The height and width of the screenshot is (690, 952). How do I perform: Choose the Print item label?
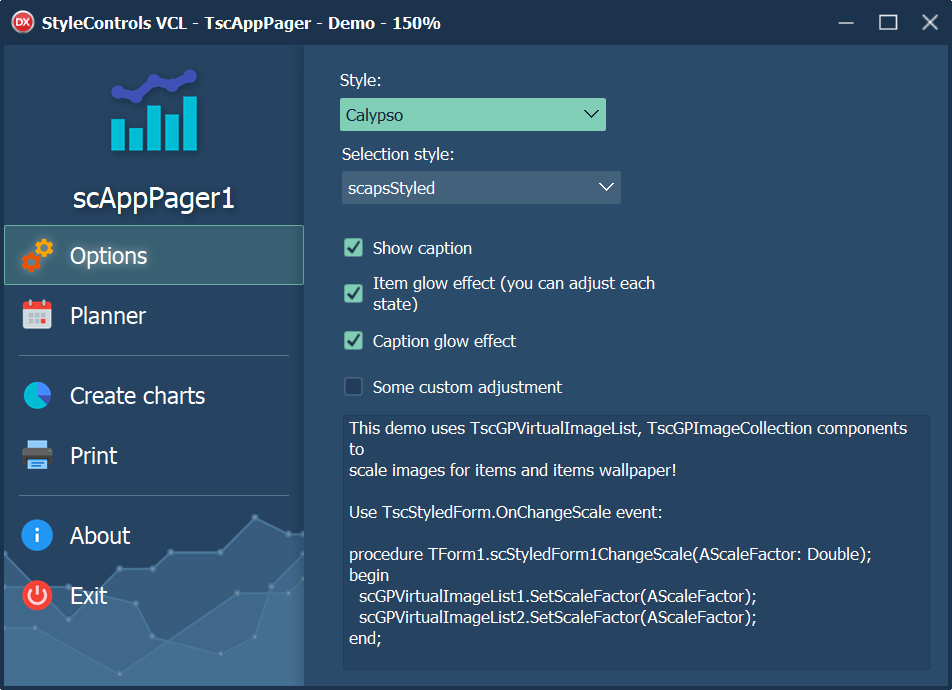pyautogui.click(x=94, y=456)
